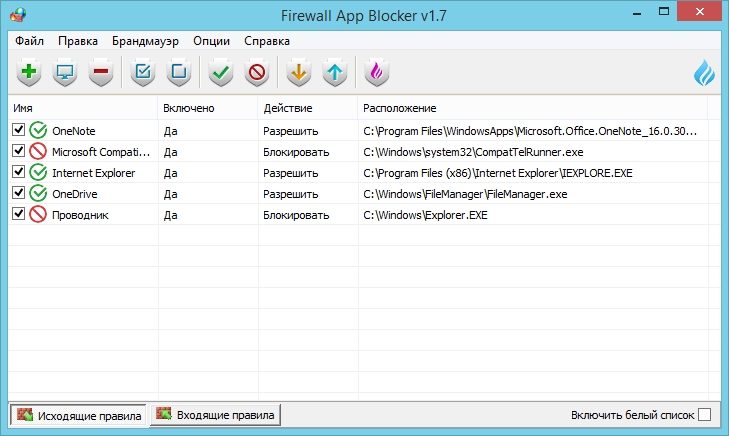729x436 pixels.
Task: Switch to the Входящие правила tab
Action: click(x=214, y=414)
